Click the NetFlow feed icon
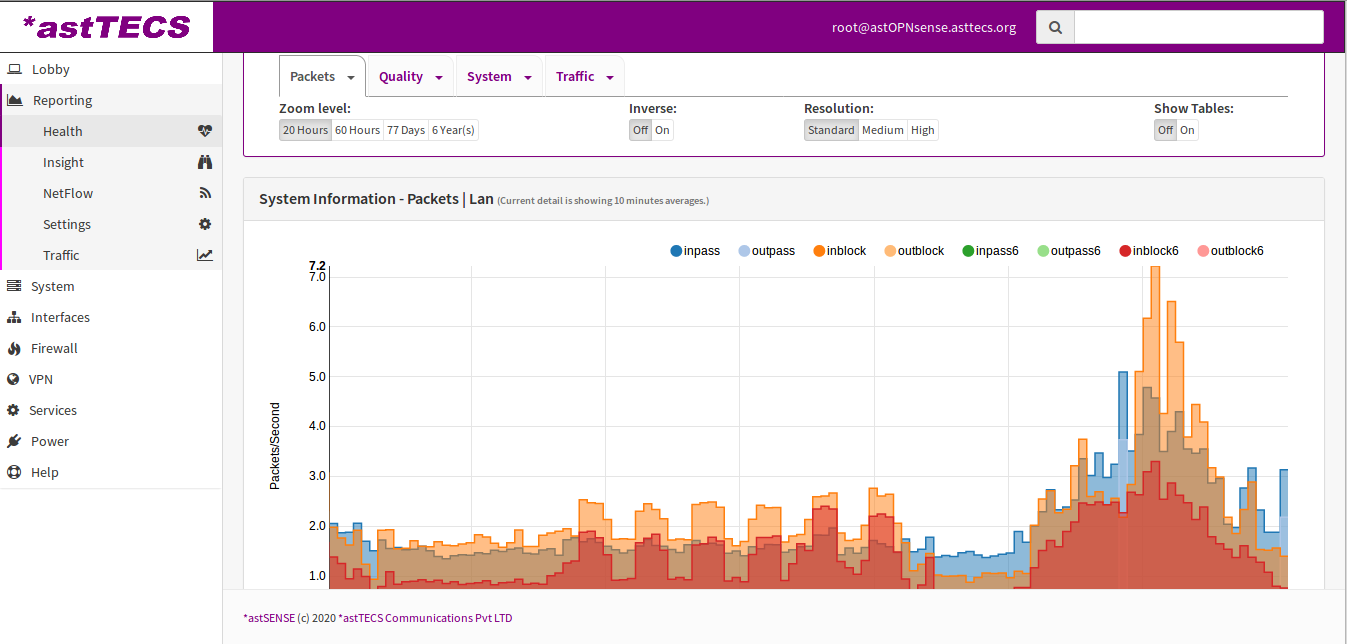This screenshot has width=1347, height=644. 205,193
